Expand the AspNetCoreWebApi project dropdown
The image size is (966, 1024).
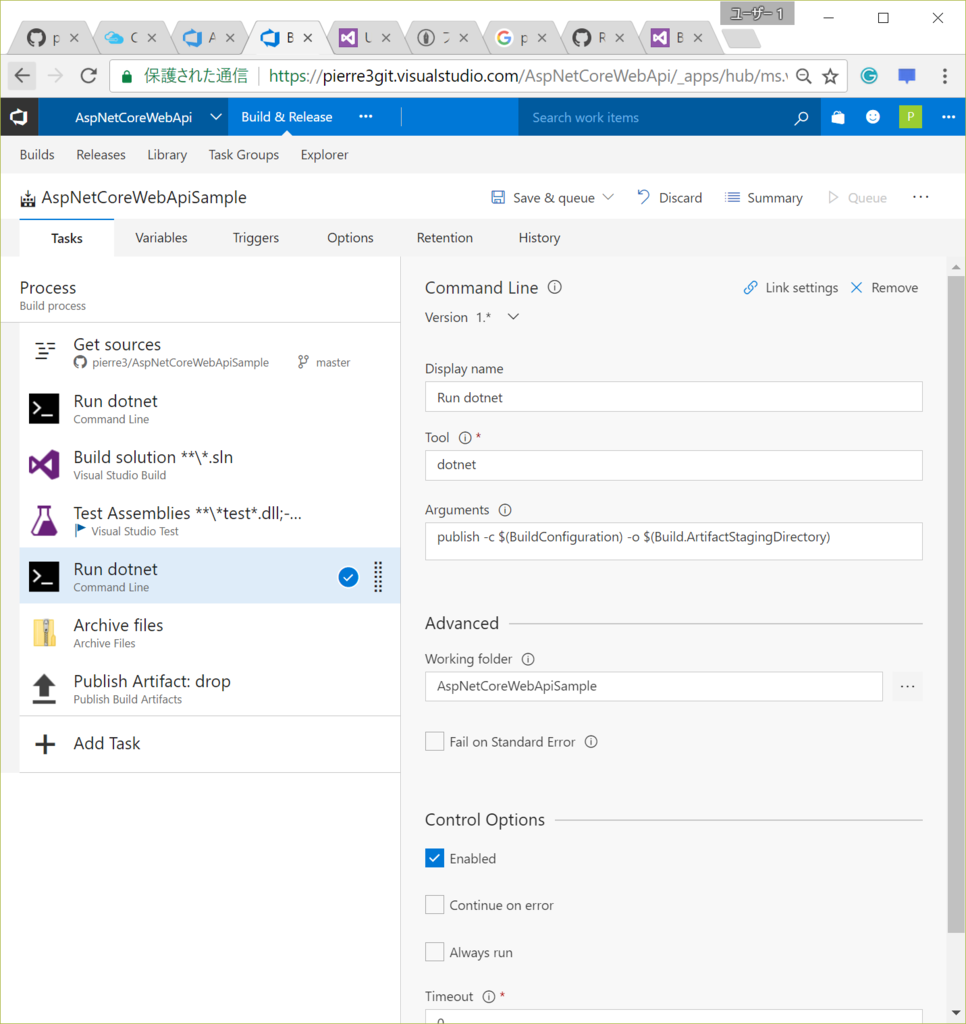pyautogui.click(x=216, y=117)
